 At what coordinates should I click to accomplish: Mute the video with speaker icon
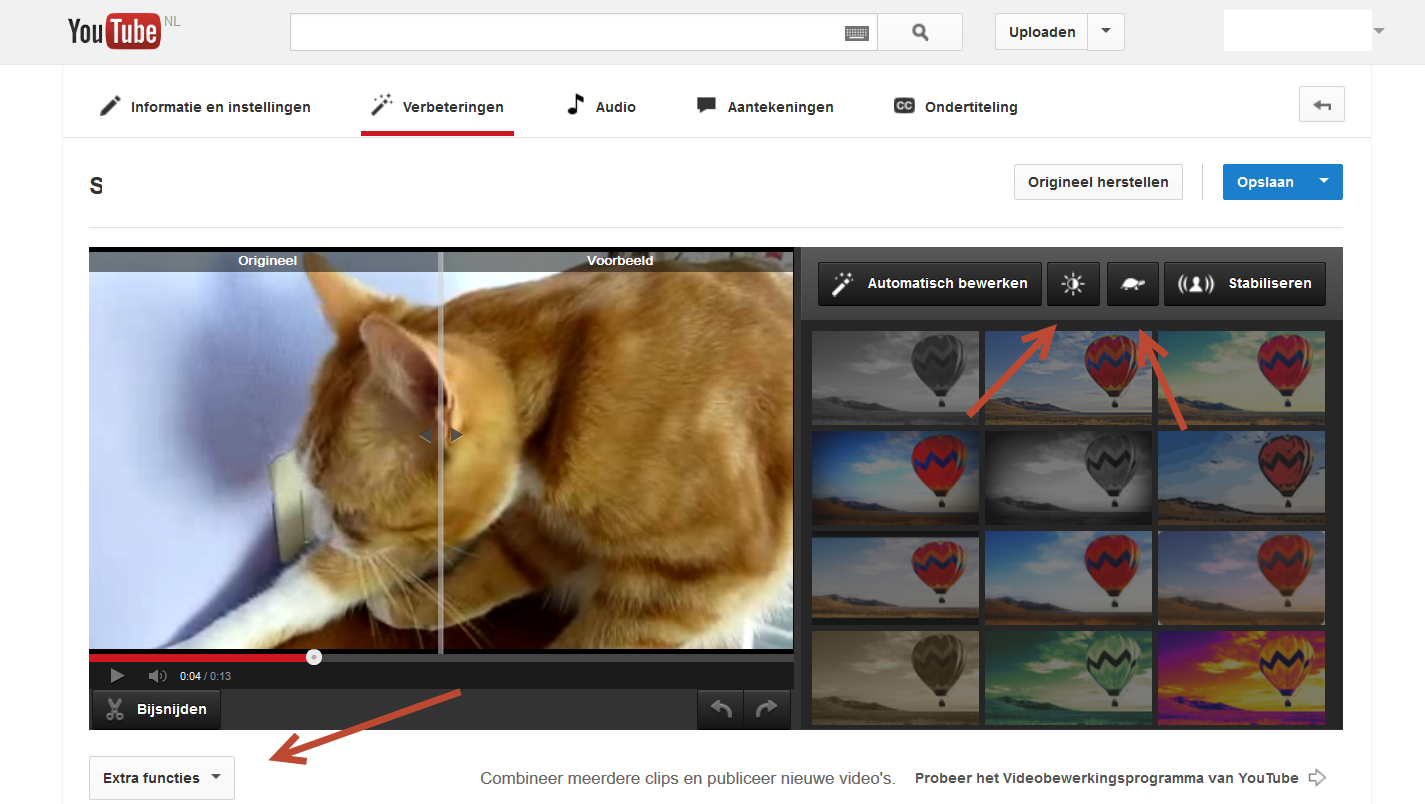[157, 676]
